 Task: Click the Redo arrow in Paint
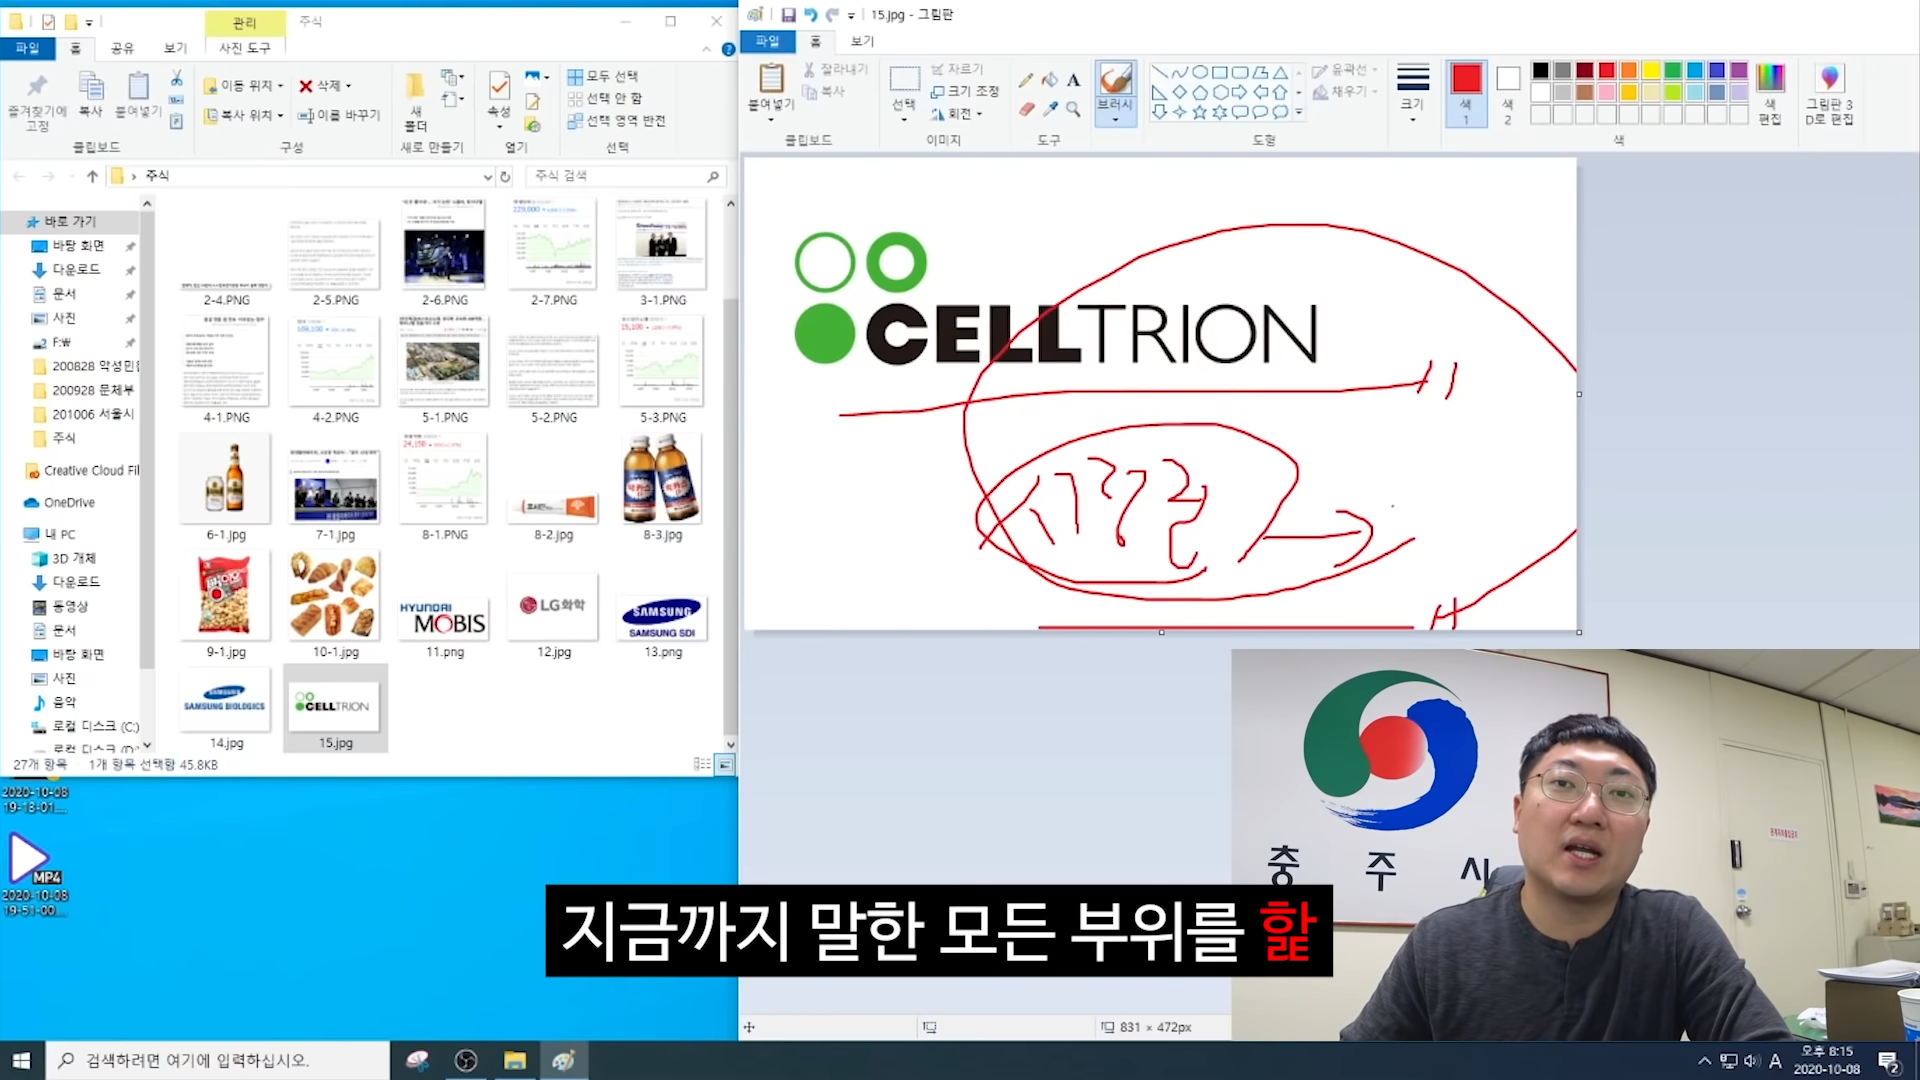tap(832, 15)
